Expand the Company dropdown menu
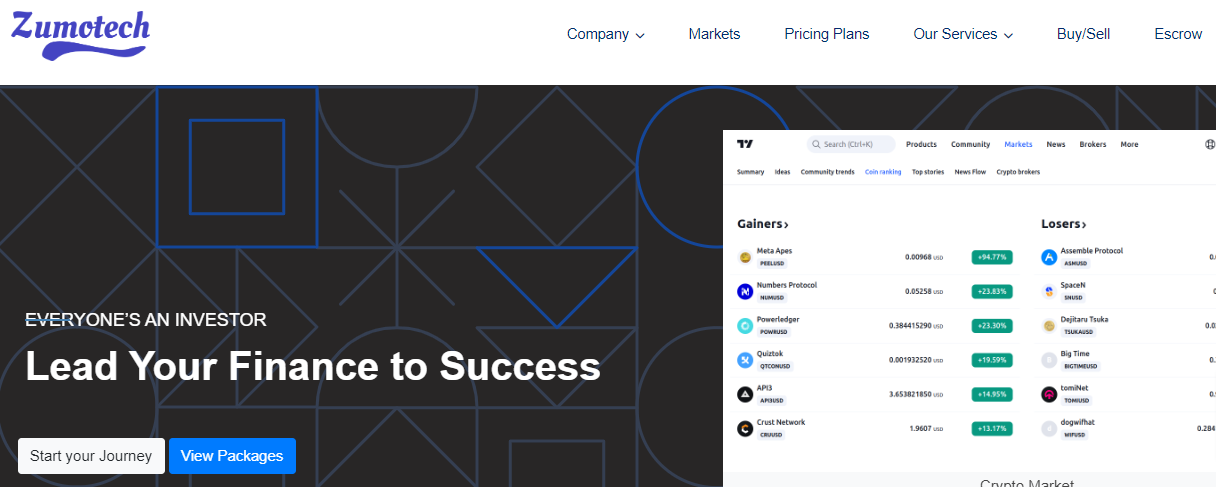The width and height of the screenshot is (1216, 487). [605, 34]
